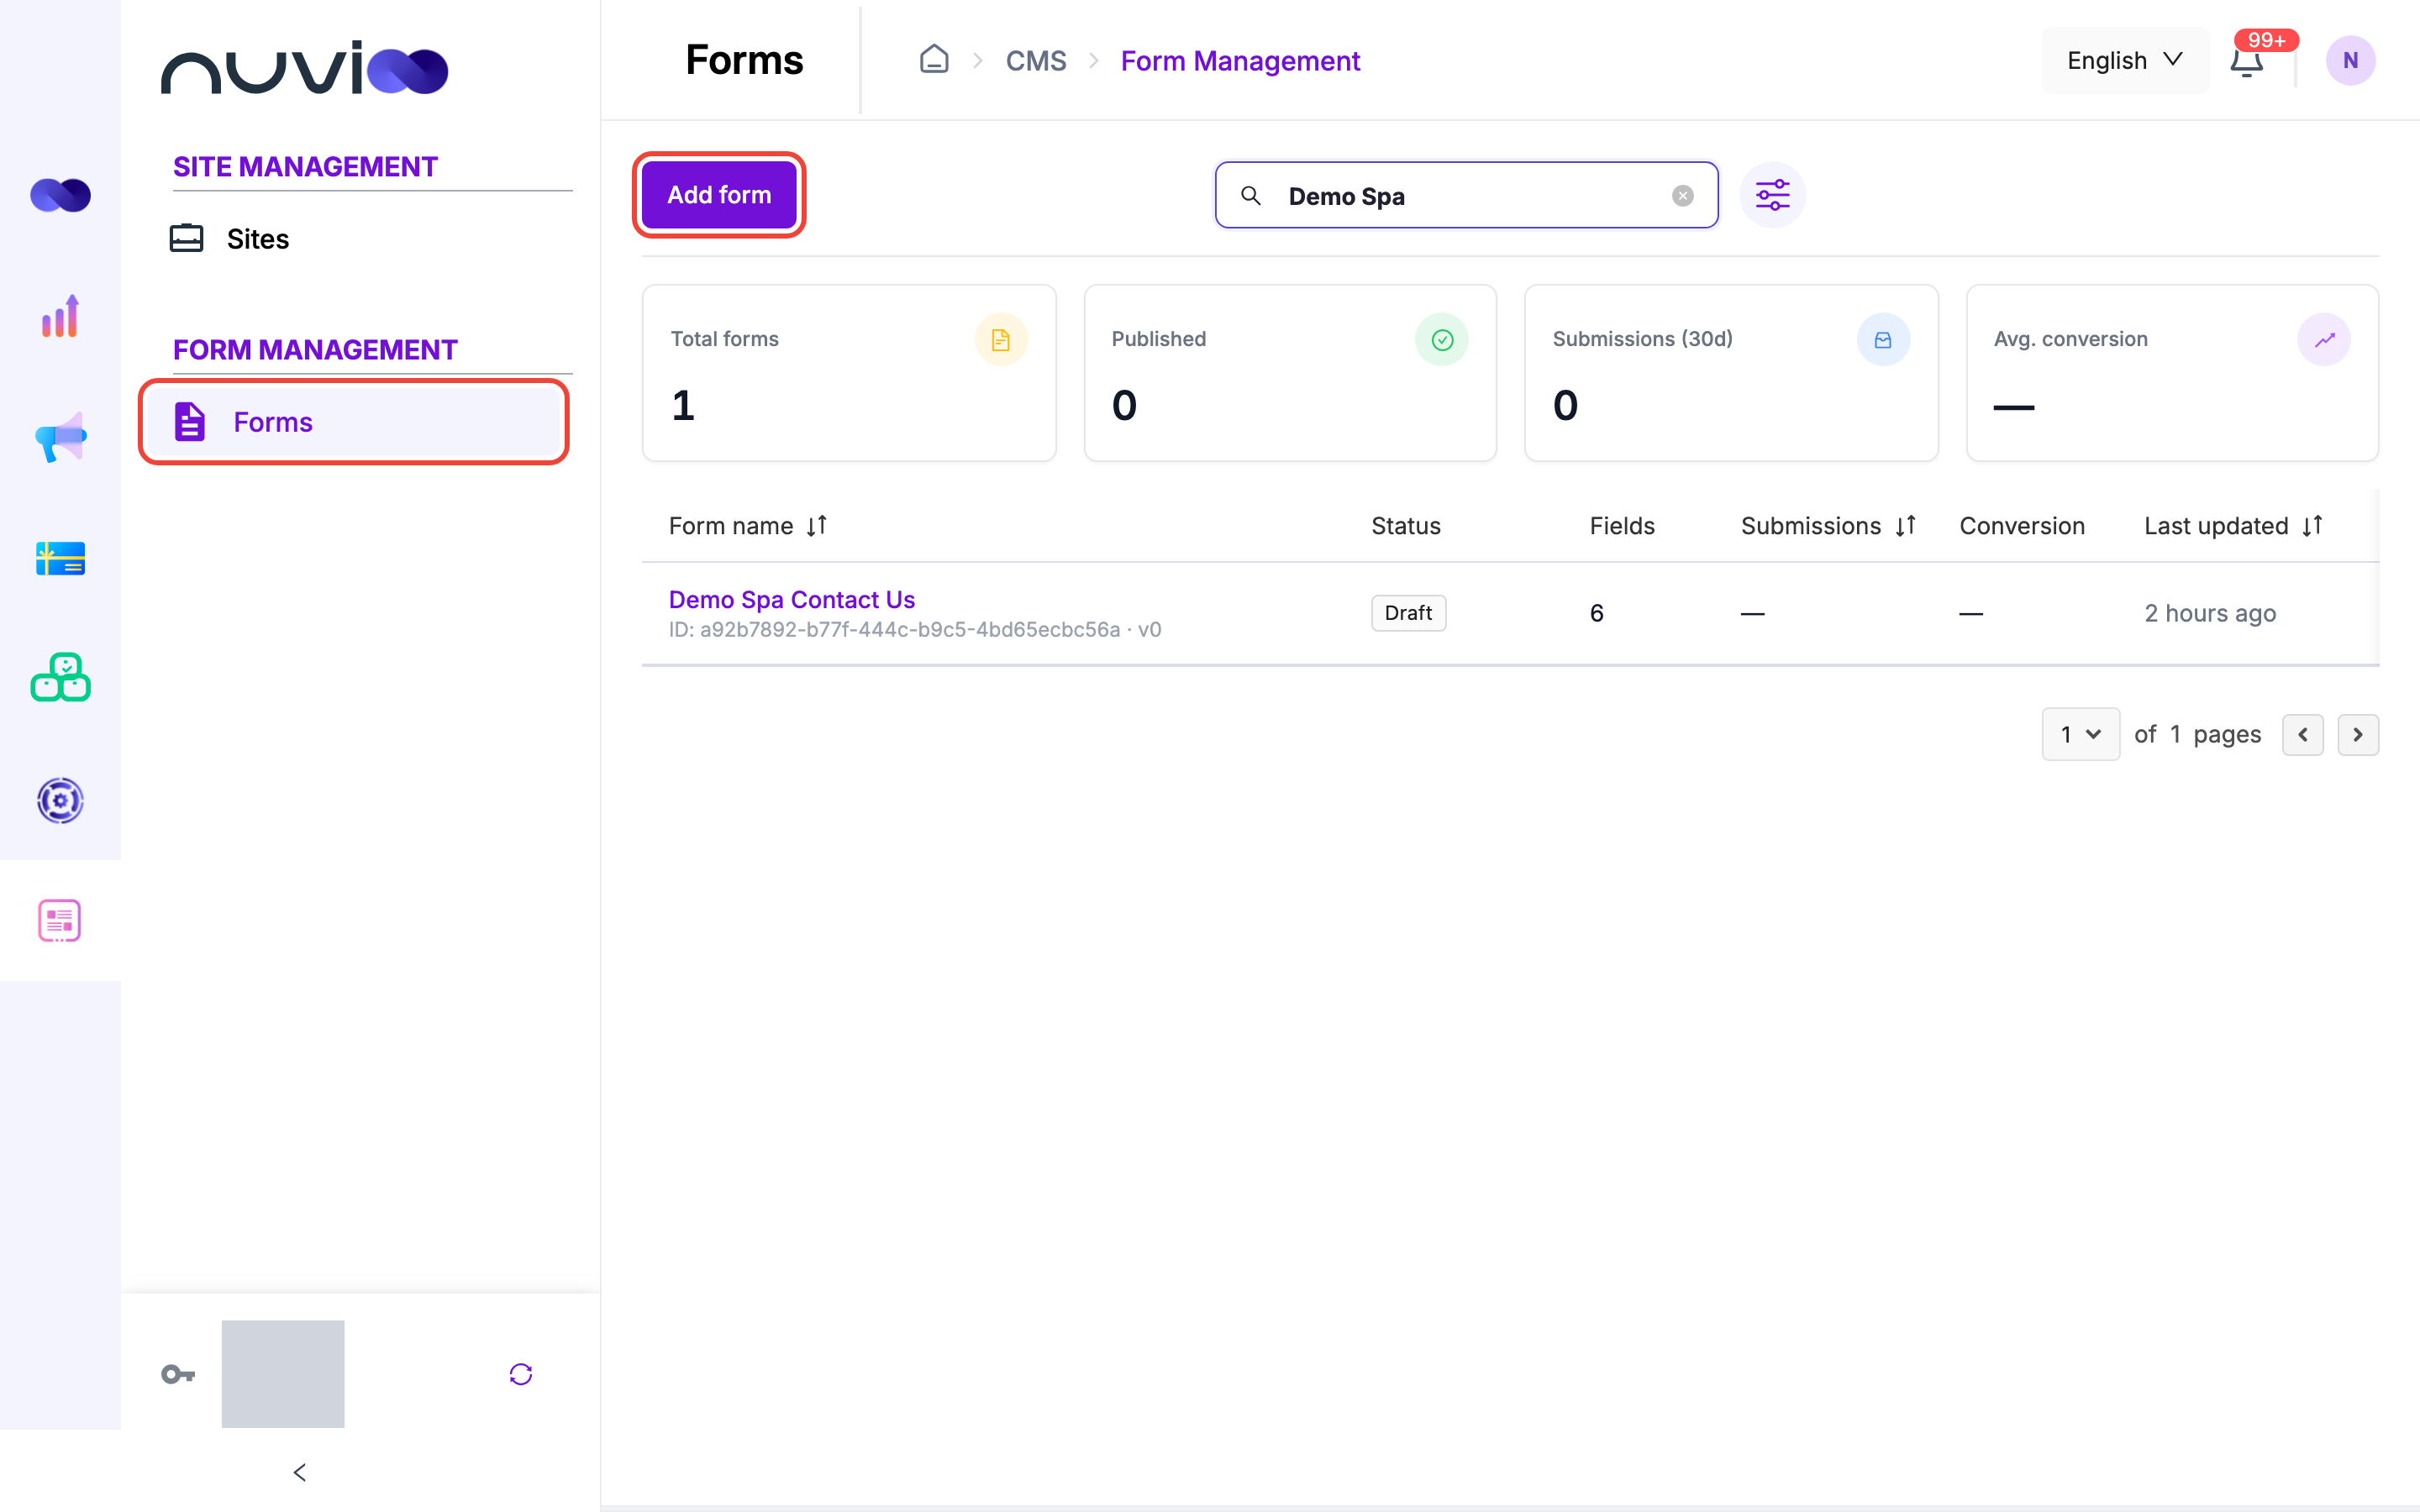Click the Add form button
The width and height of the screenshot is (2420, 1512).
[719, 195]
